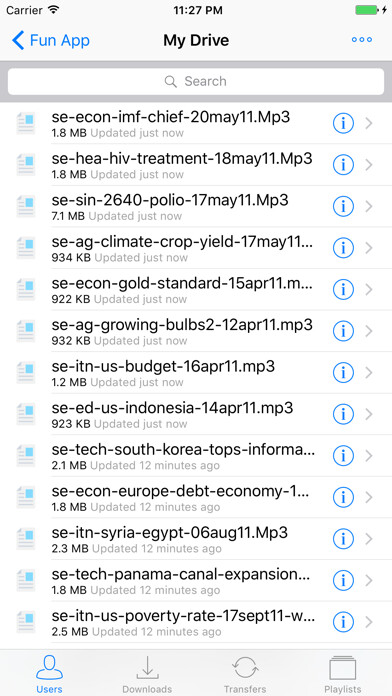Open file se-ag-growing-bulbs2-12apr11.mp3
Image resolution: width=392 pixels, height=696 pixels.
pos(182,325)
